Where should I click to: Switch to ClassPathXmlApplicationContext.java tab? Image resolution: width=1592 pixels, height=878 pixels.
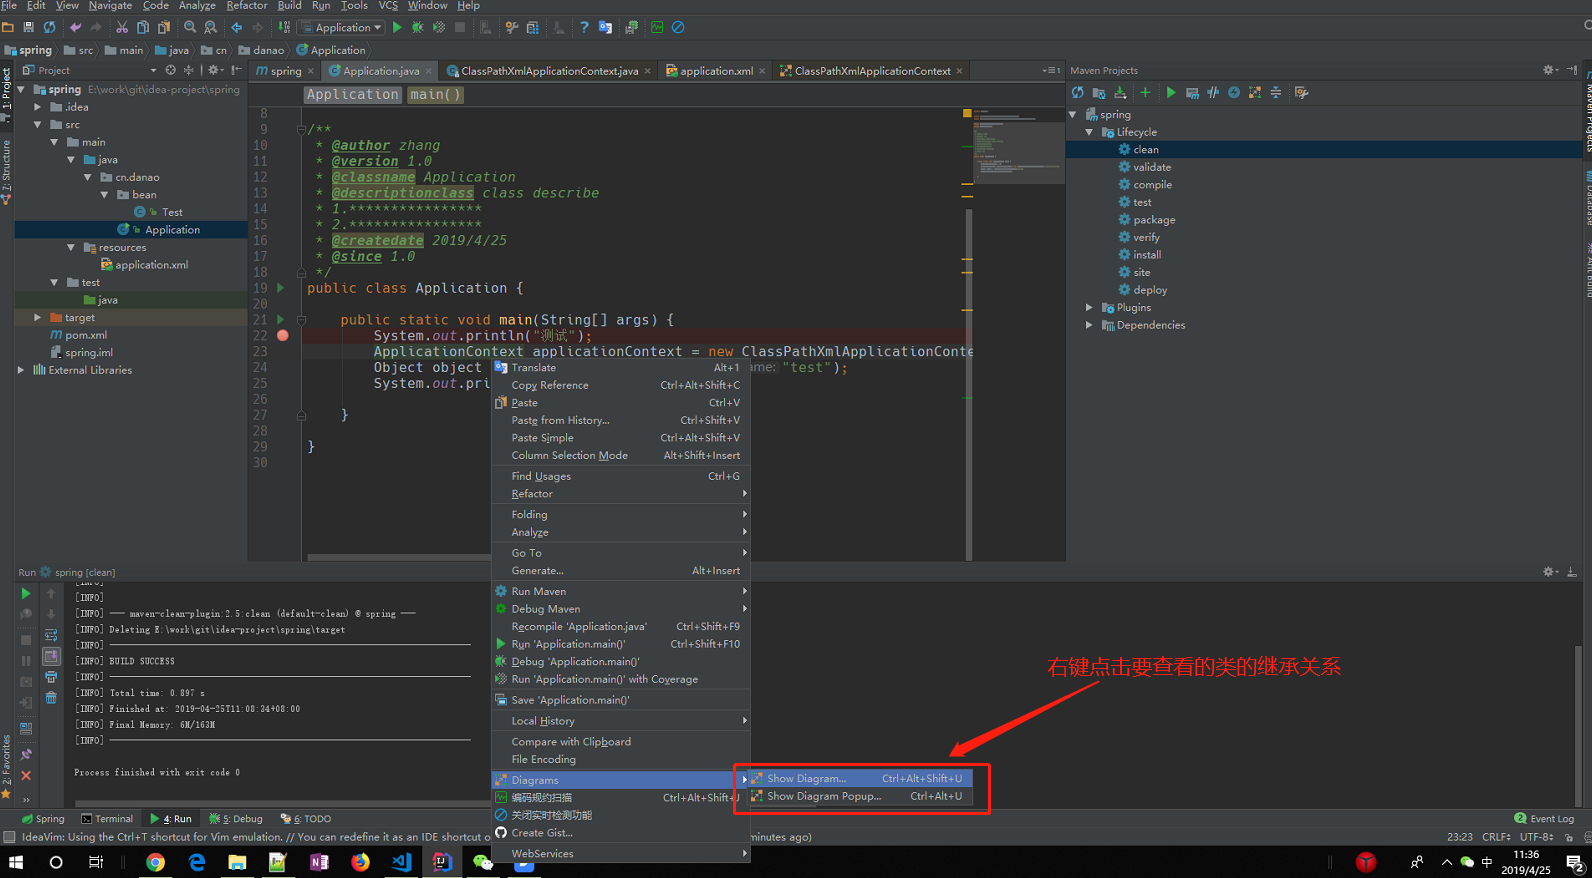click(x=549, y=71)
